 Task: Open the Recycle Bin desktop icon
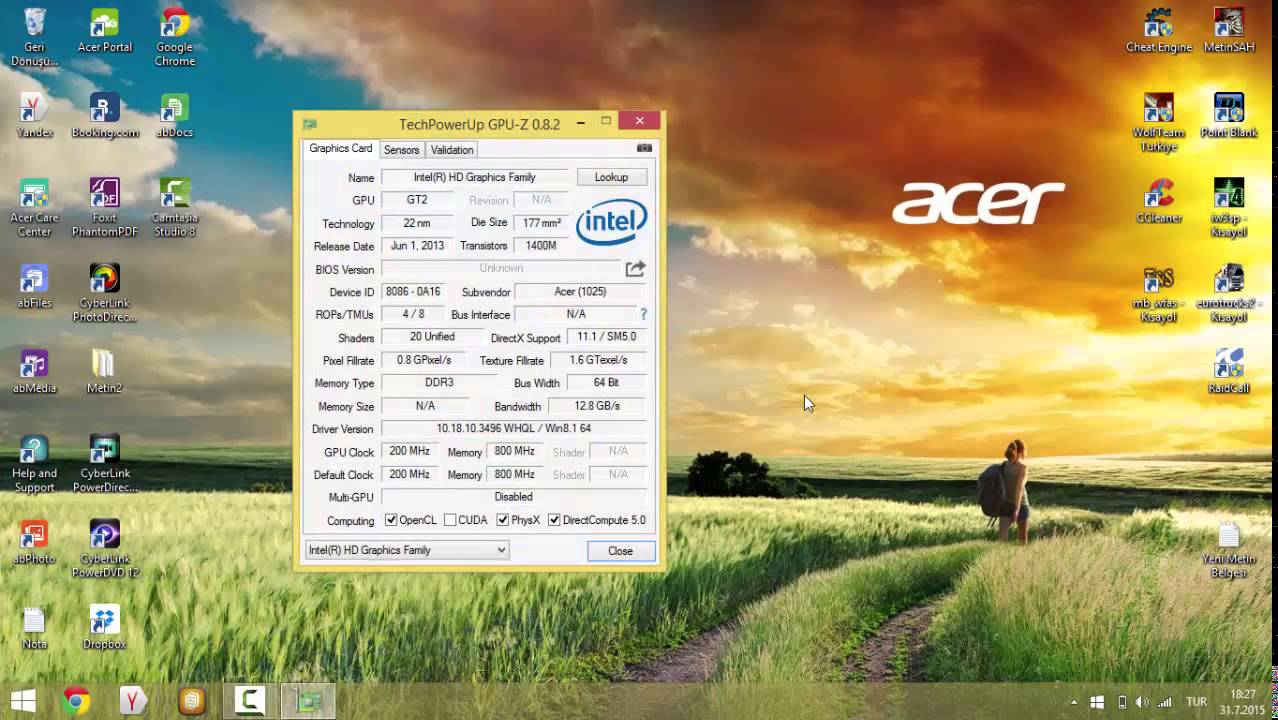35,38
